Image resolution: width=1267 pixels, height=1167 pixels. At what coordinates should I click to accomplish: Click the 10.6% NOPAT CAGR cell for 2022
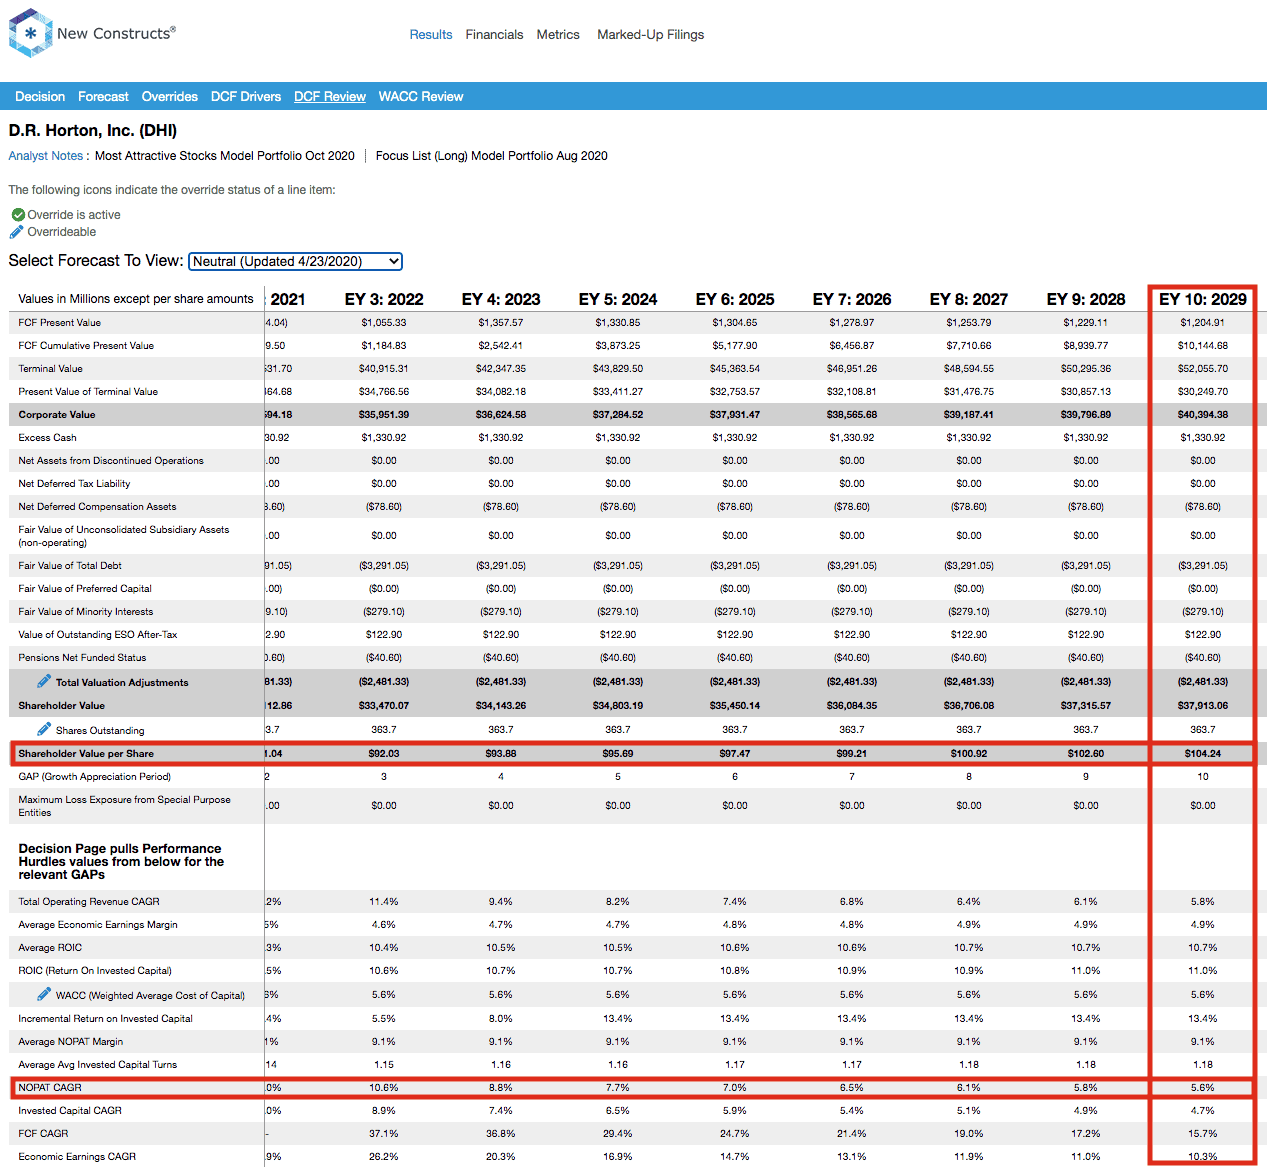pos(384,1088)
